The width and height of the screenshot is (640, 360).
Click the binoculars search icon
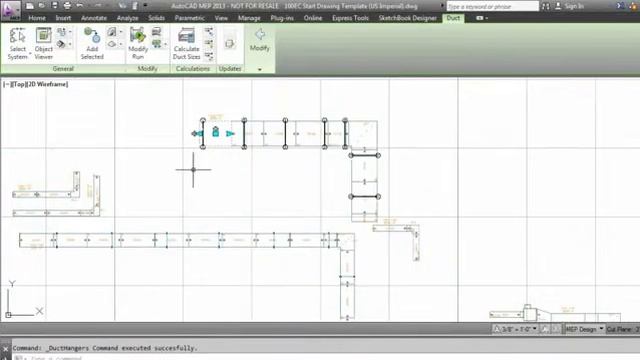(x=545, y=6)
